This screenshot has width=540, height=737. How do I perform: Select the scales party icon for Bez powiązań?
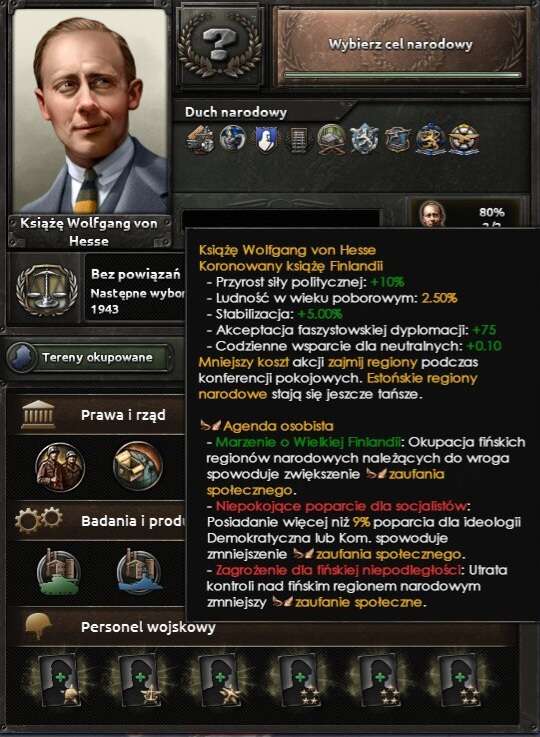pyautogui.click(x=47, y=290)
